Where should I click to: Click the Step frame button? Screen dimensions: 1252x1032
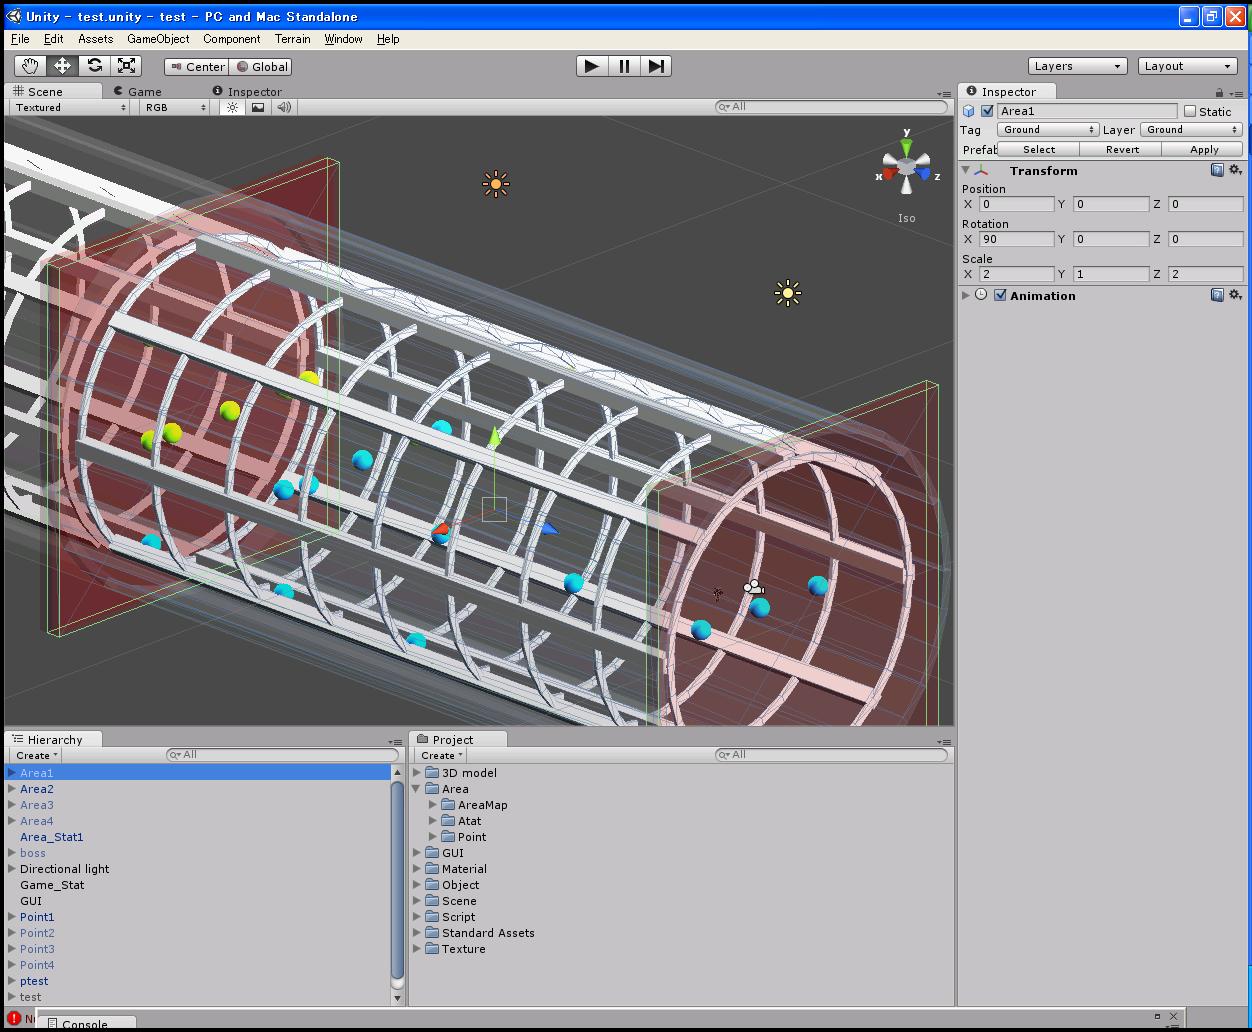tap(656, 66)
